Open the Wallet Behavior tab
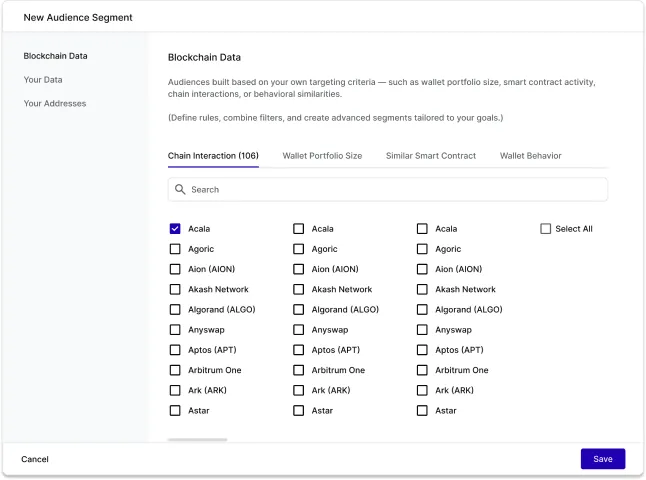This screenshot has height=480, width=646. click(531, 156)
